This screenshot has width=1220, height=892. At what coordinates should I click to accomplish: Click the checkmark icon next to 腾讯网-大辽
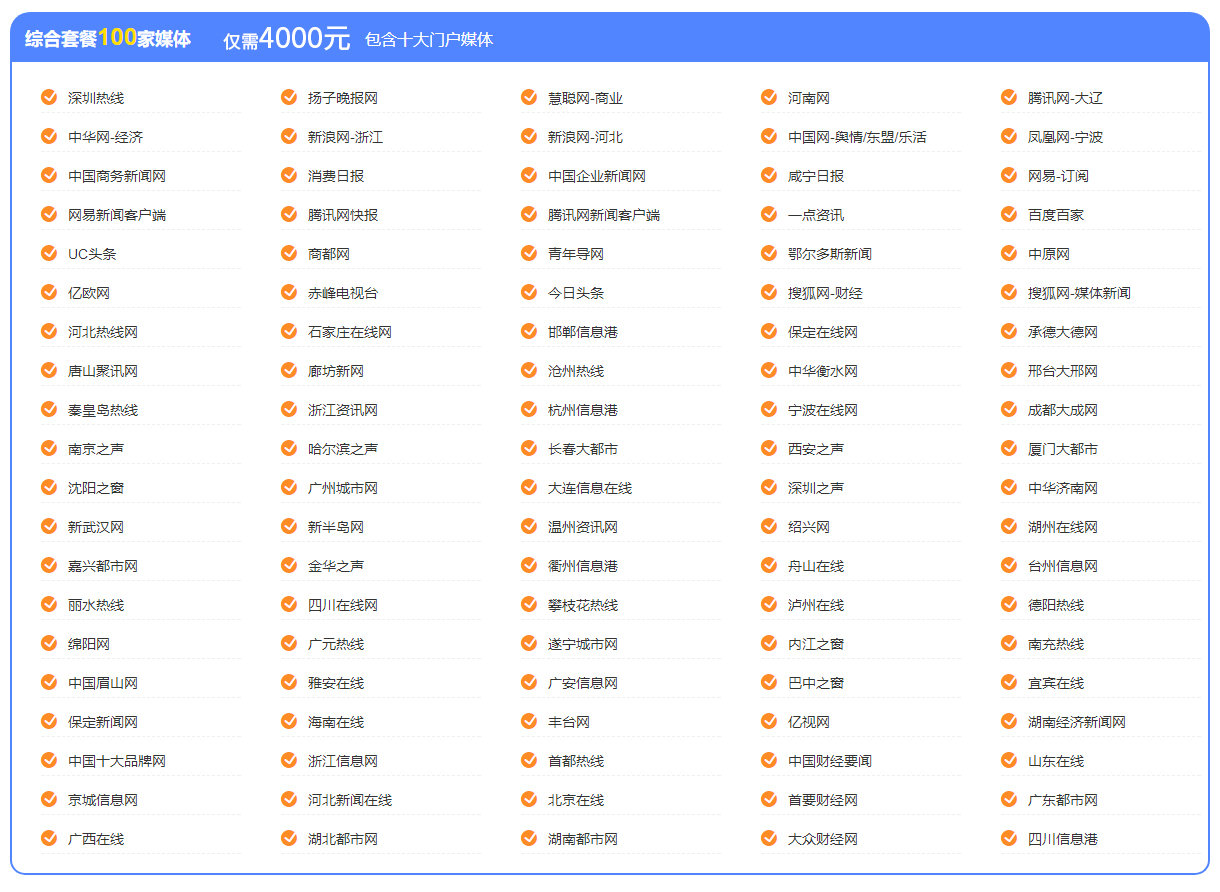click(x=1008, y=97)
